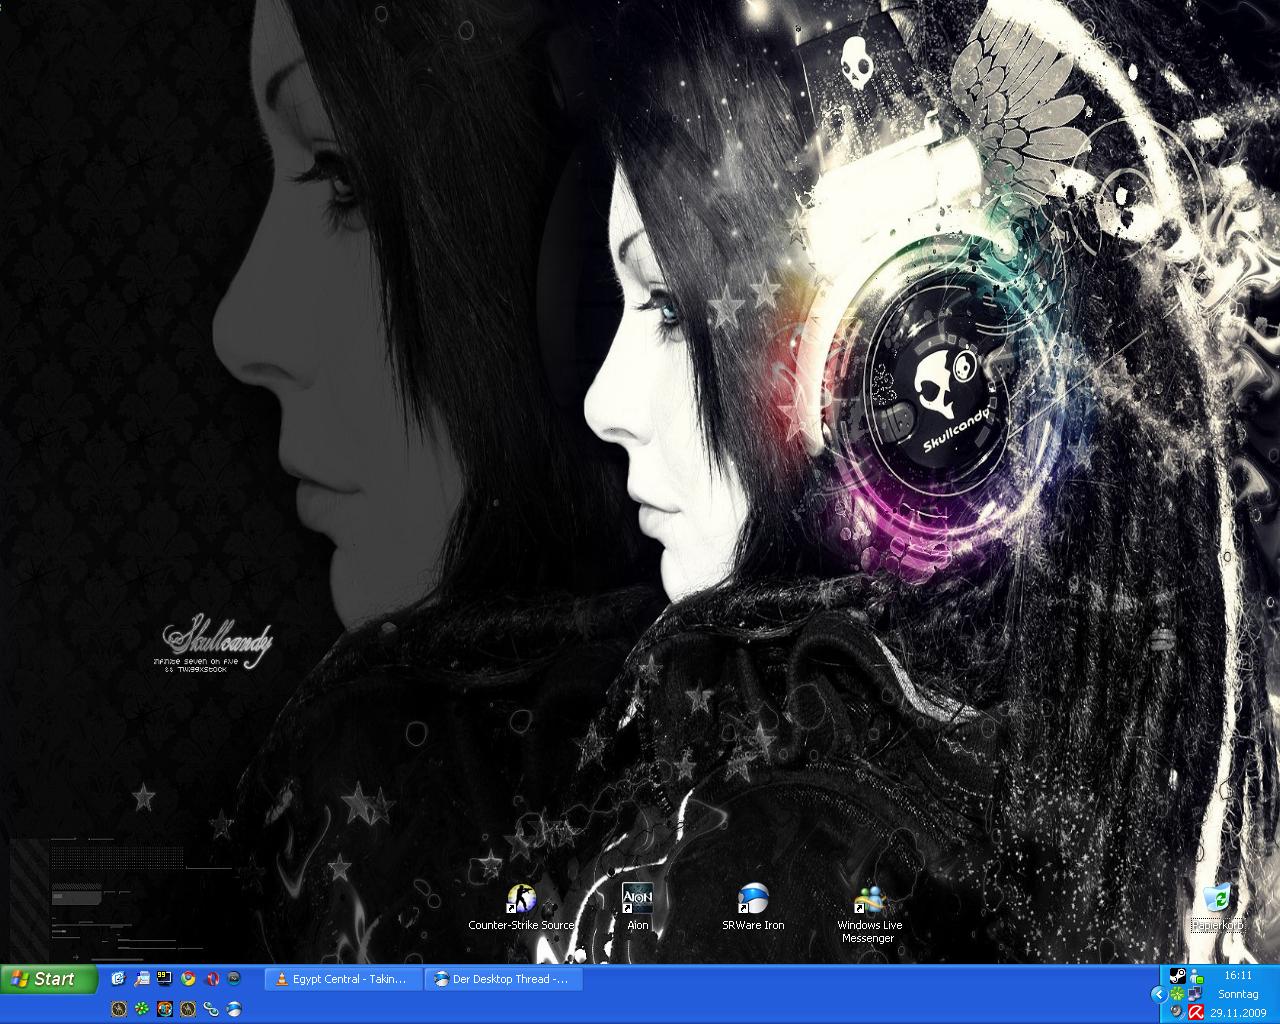Viewport: 1280px width, 1024px height.
Task: Click the Opera quick launch icon
Action: tap(211, 979)
